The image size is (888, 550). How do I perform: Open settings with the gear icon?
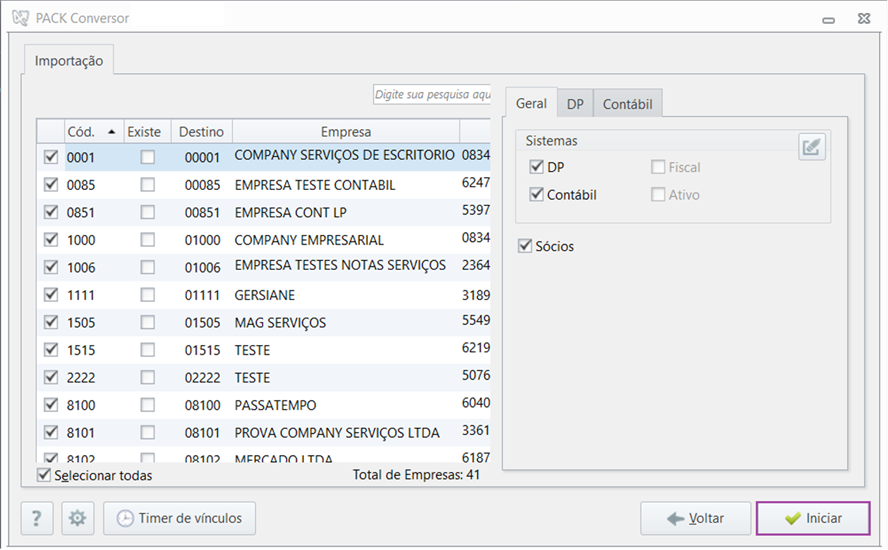[77, 518]
